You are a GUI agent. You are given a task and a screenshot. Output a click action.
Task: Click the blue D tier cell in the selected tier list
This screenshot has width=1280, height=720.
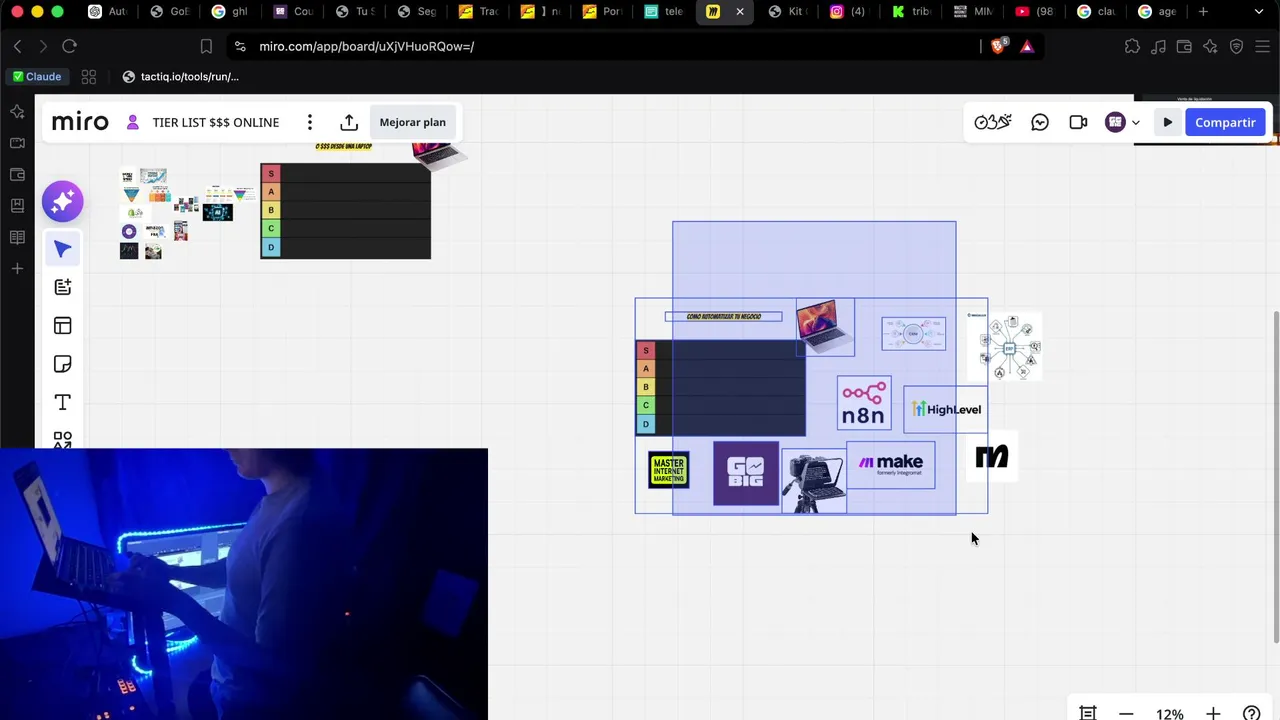[646, 424]
